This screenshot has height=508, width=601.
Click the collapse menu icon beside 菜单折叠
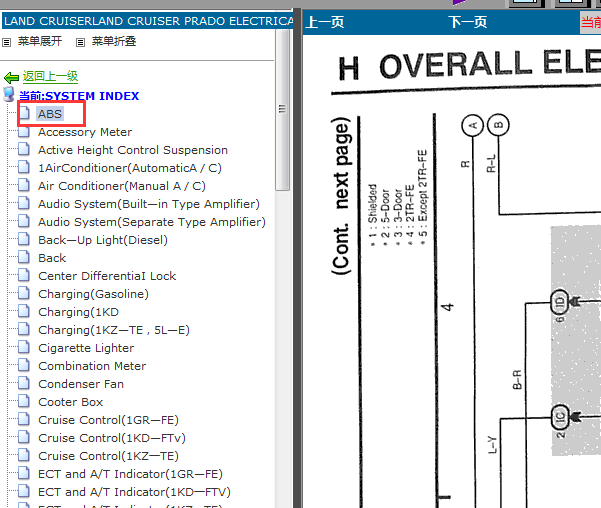80,42
